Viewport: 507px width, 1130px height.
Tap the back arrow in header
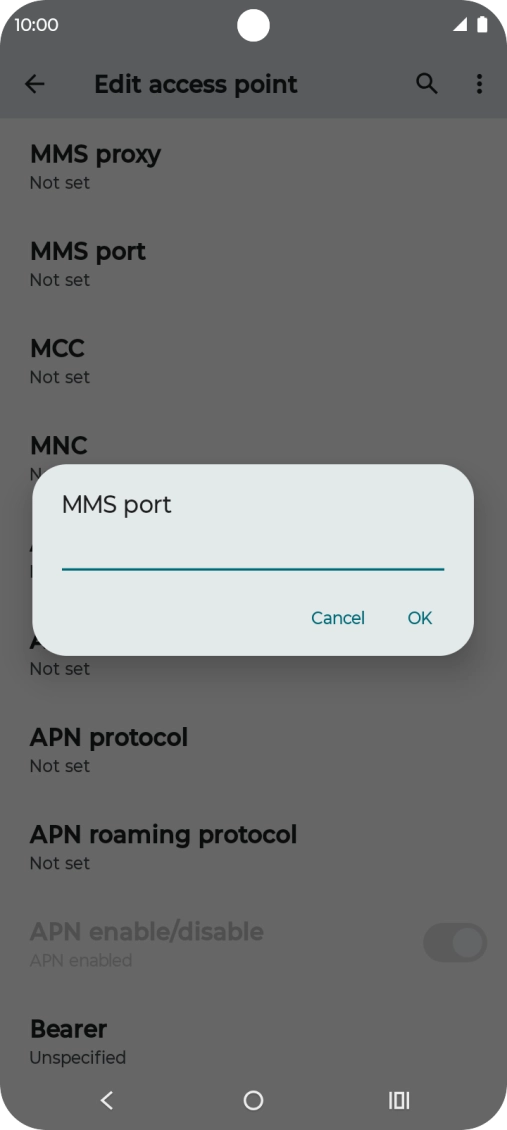pos(35,84)
